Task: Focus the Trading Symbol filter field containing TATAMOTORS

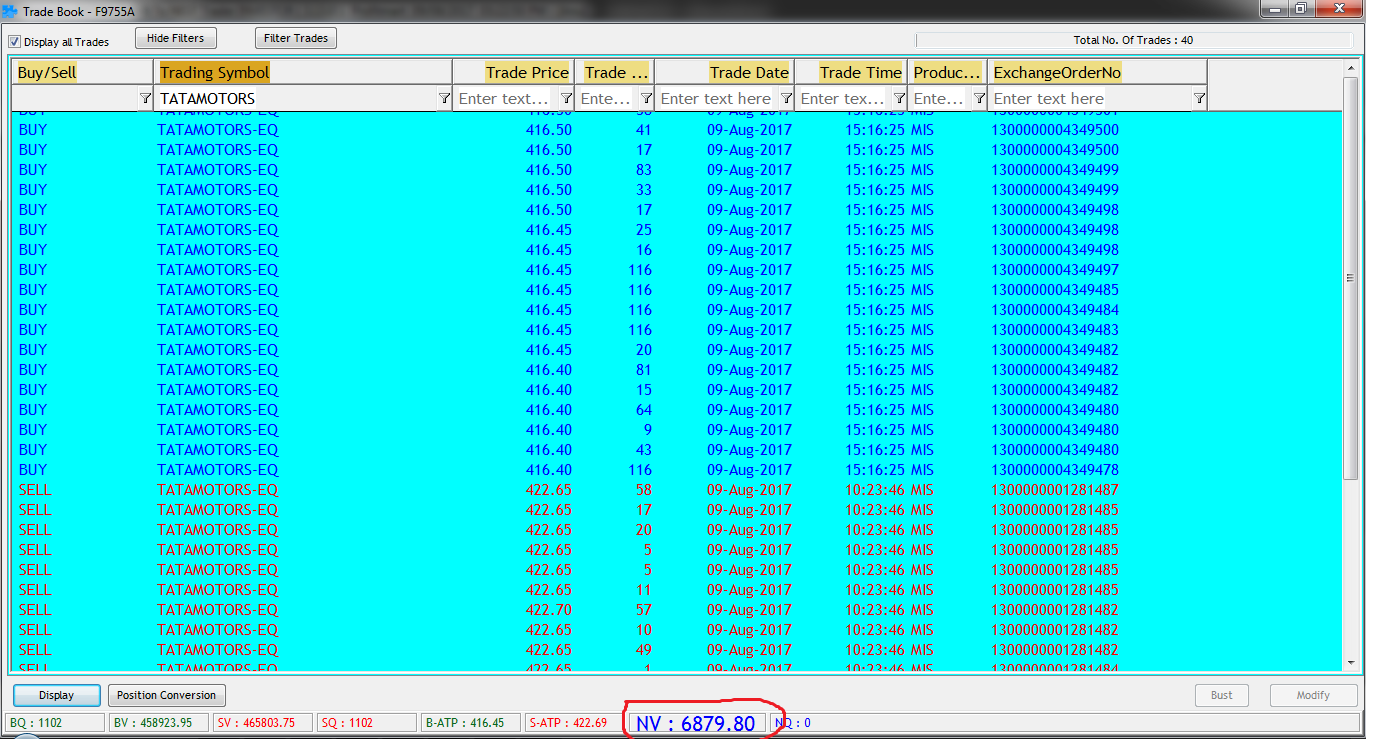Action: (x=295, y=98)
